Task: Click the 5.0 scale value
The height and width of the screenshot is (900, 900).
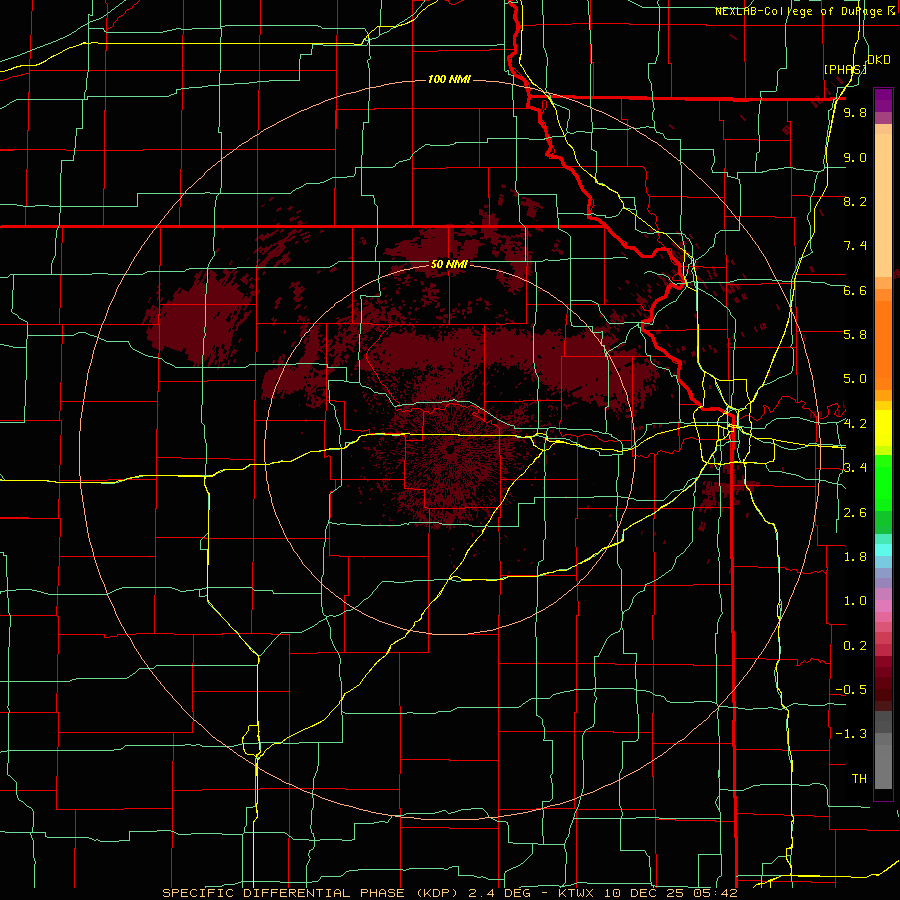Action: pos(855,379)
